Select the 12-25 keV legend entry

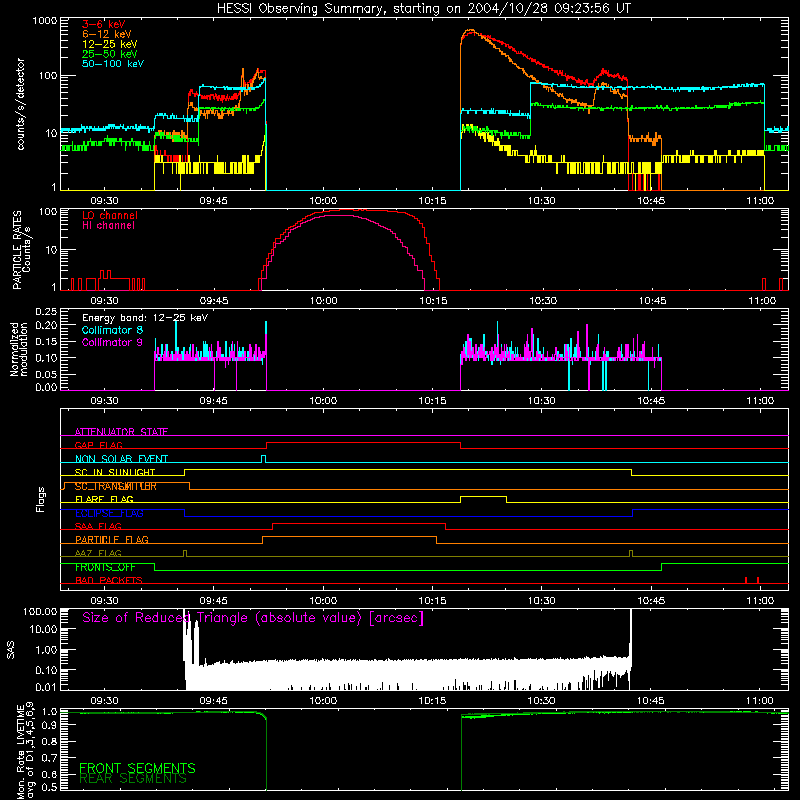click(110, 44)
